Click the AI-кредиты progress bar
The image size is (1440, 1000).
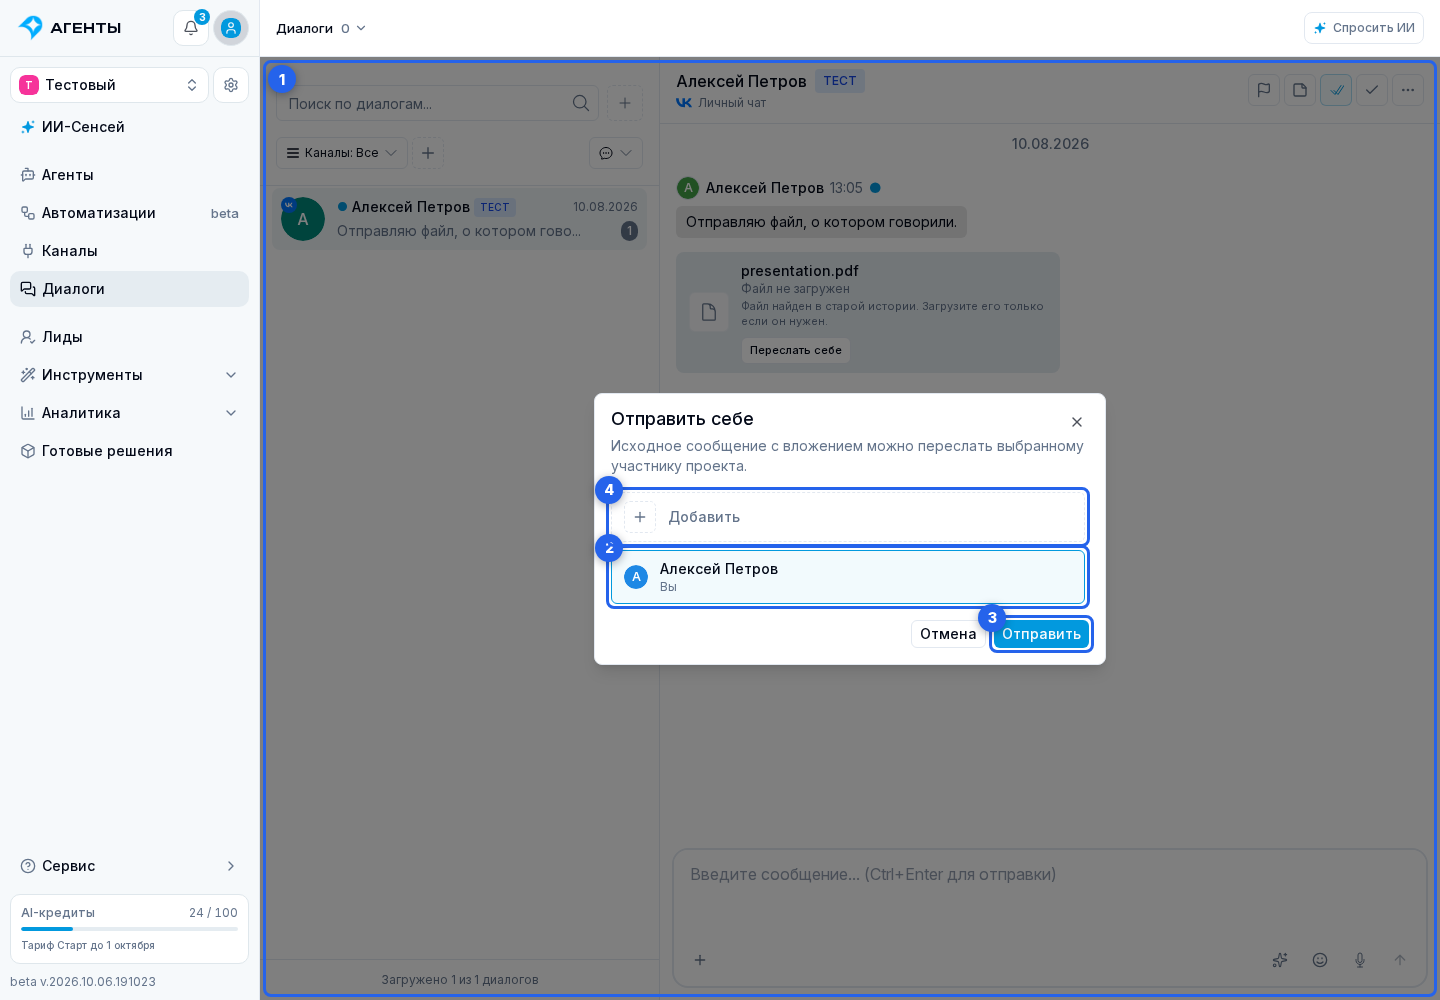[129, 929]
